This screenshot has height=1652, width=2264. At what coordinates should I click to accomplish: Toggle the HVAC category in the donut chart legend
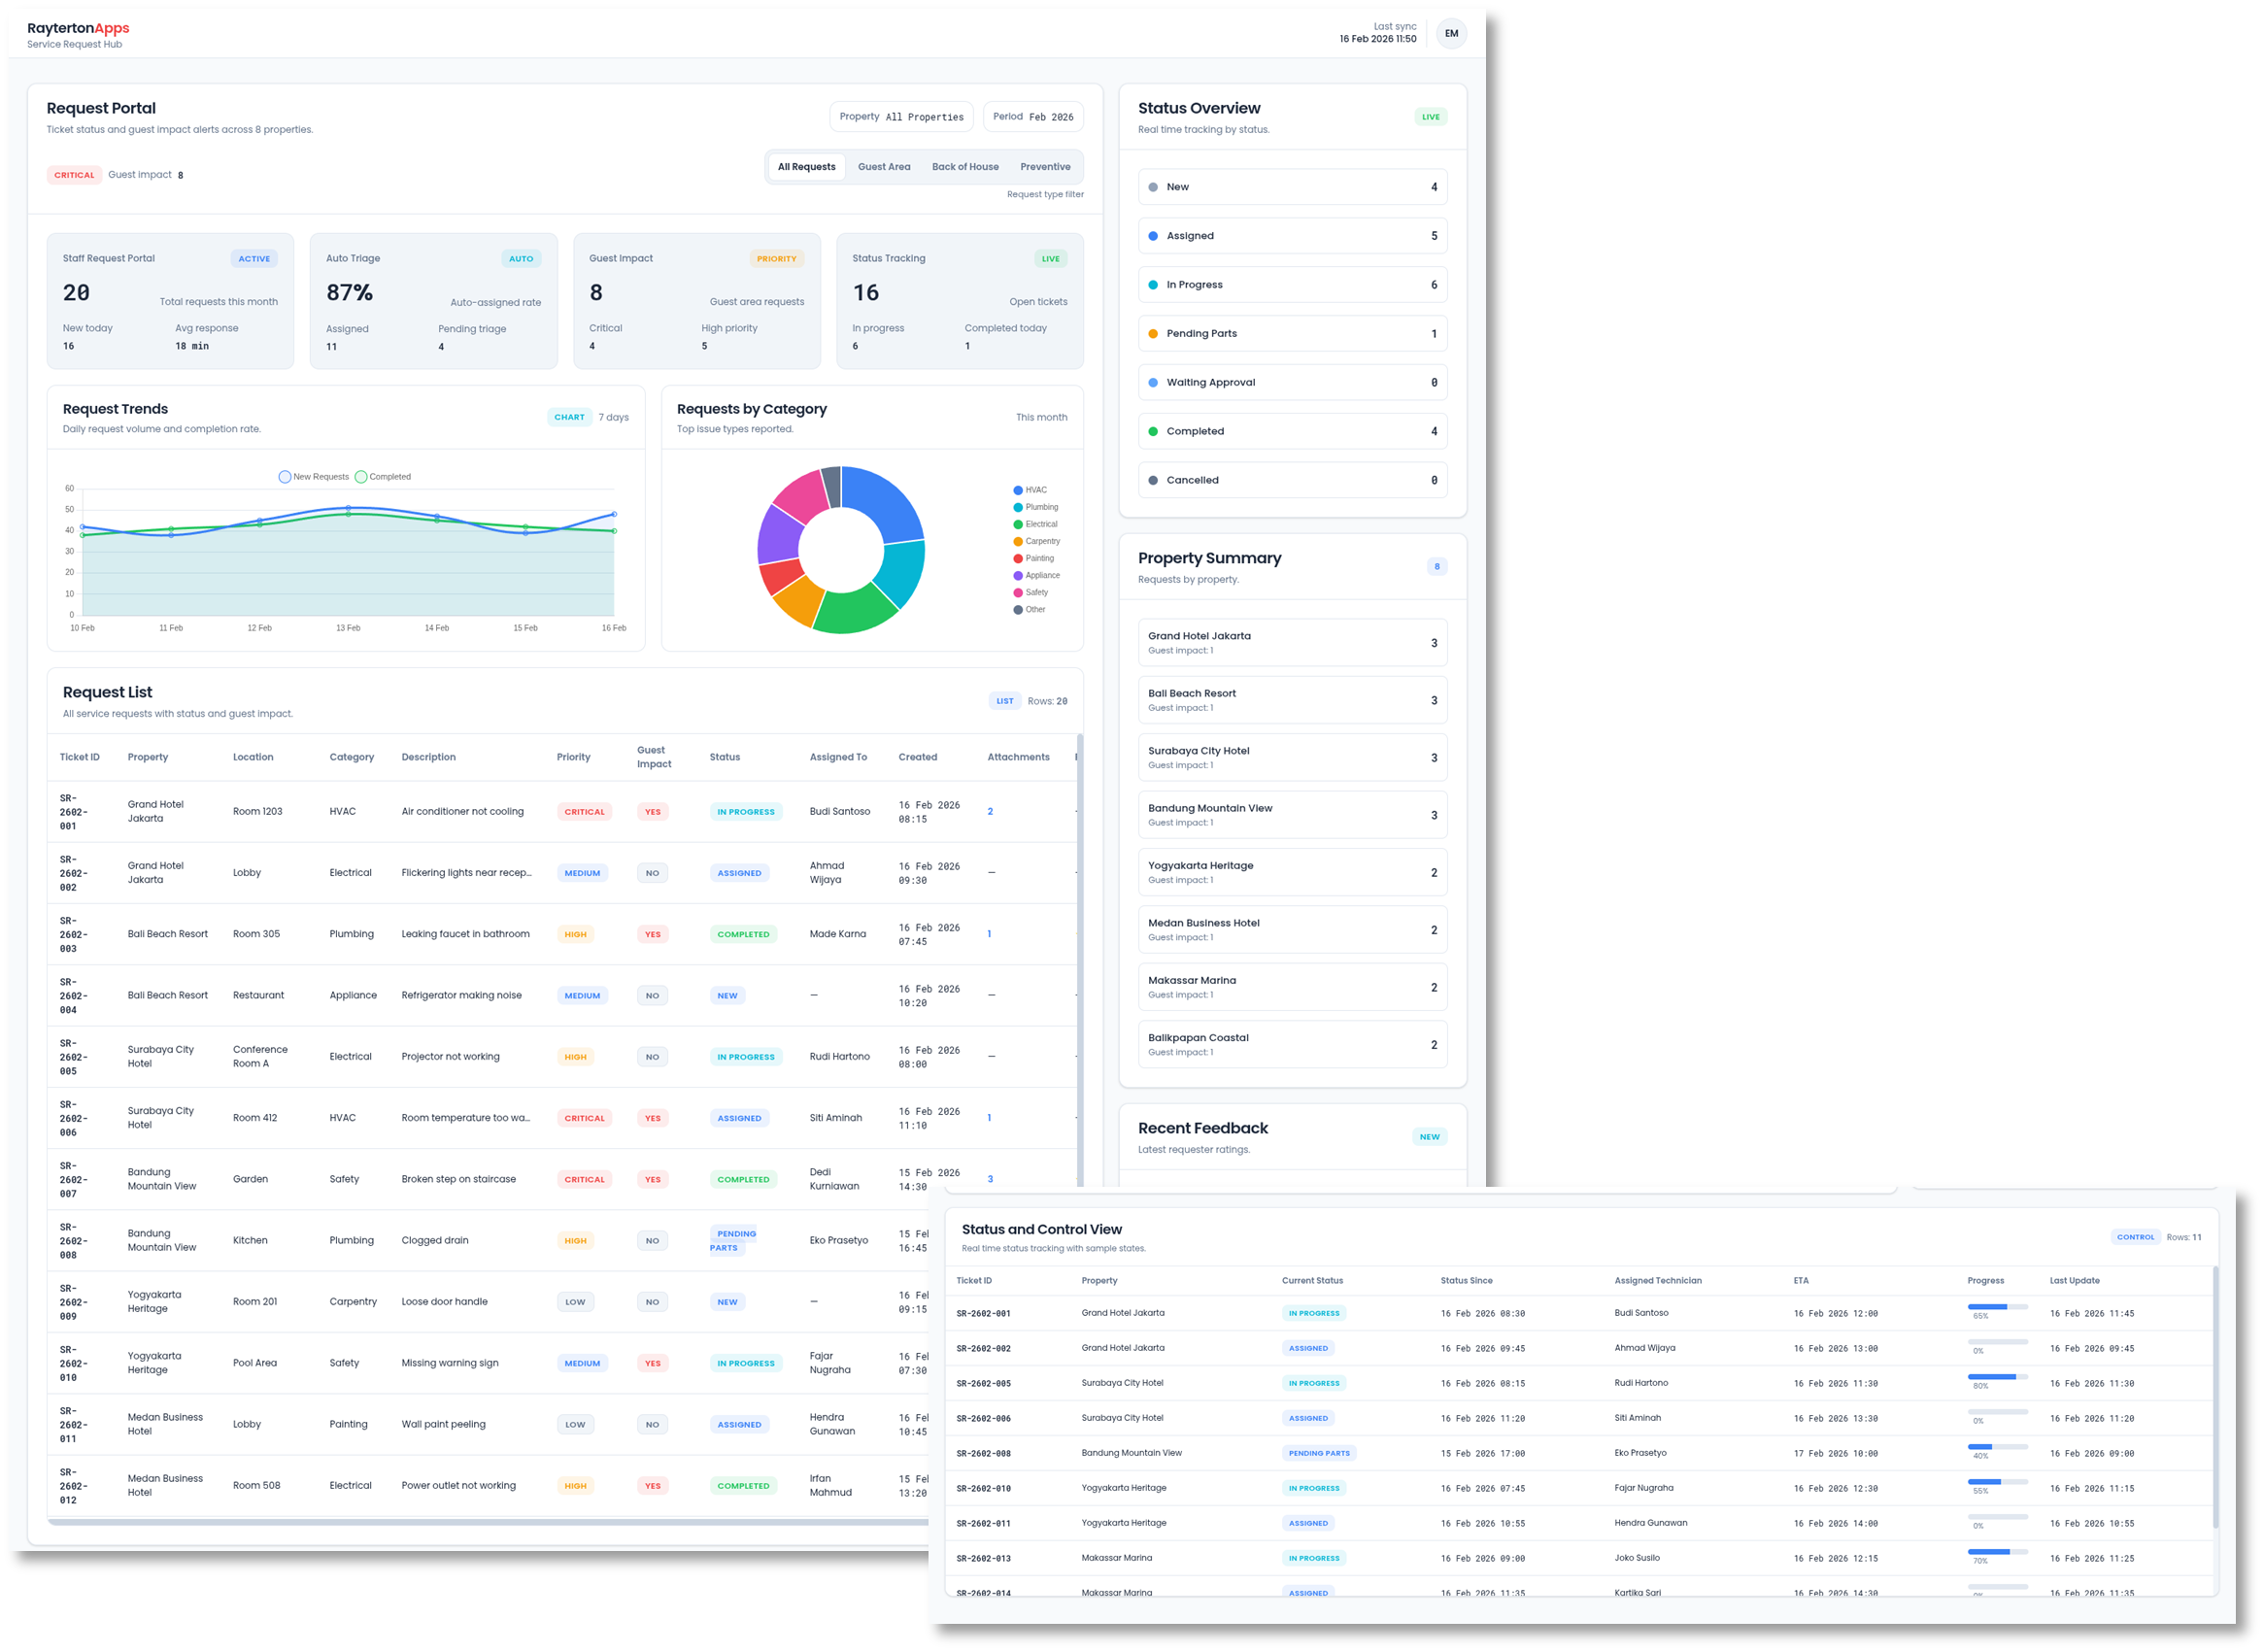1032,489
